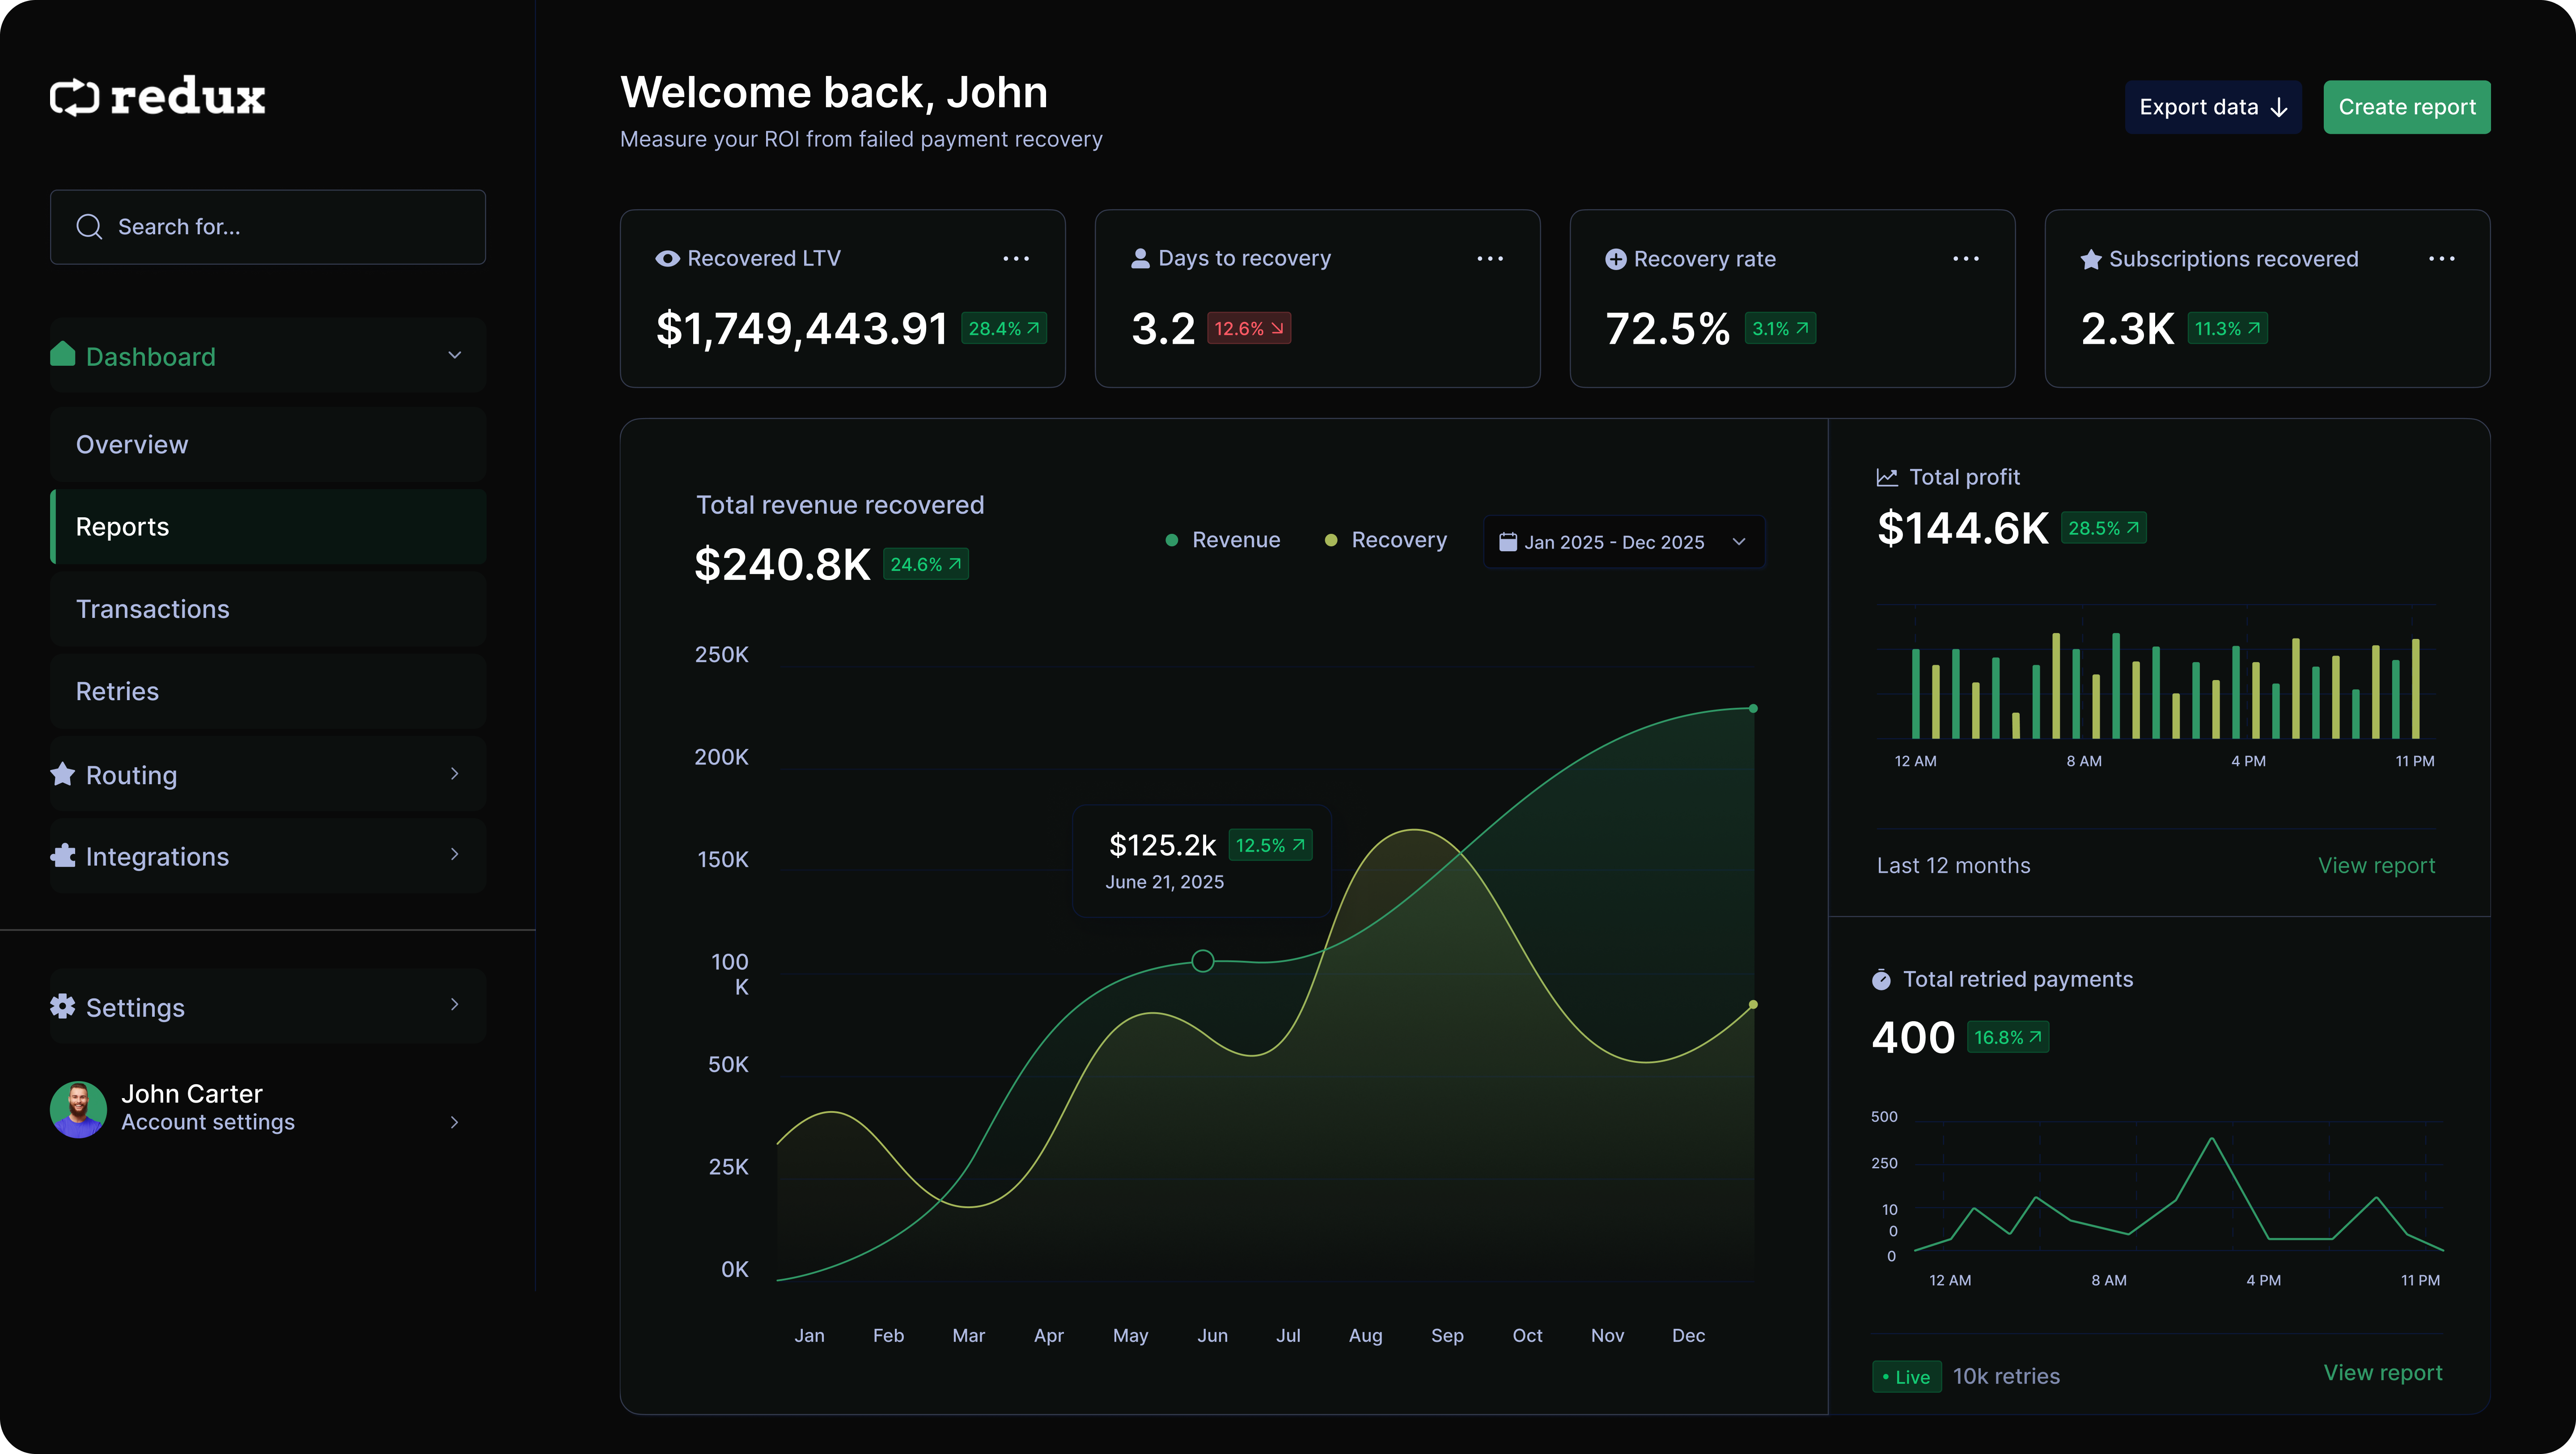Expand the Routing menu chevron

[x=454, y=774]
